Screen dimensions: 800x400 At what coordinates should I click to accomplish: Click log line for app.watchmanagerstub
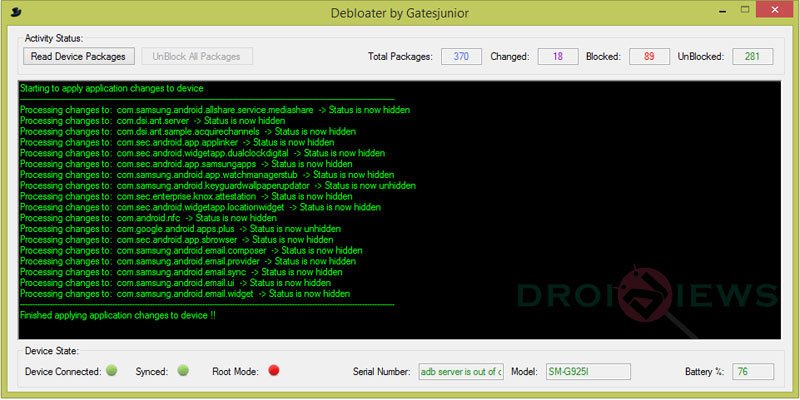[x=207, y=174]
